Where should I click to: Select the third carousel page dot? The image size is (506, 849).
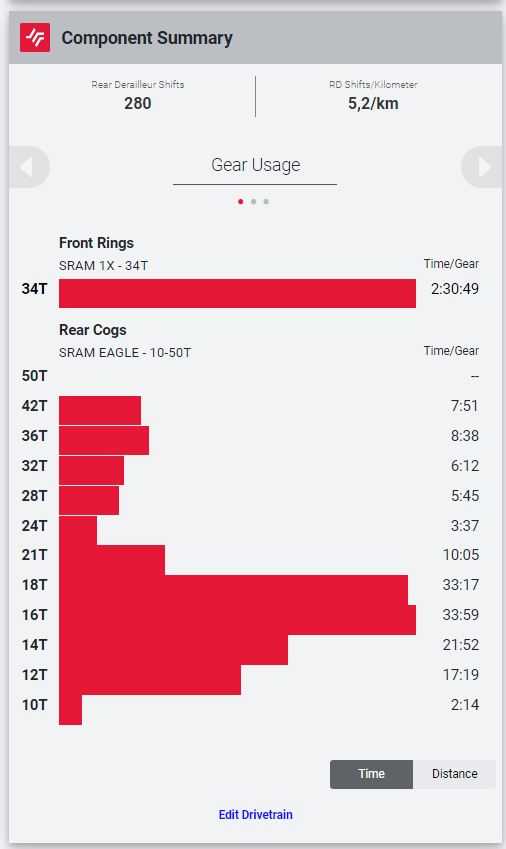(266, 201)
